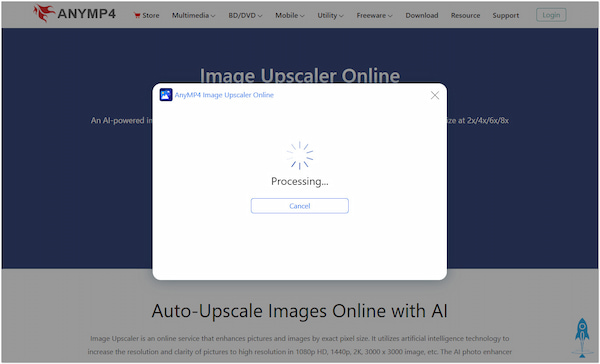
Task: Expand the Mobile menu
Action: coord(290,15)
